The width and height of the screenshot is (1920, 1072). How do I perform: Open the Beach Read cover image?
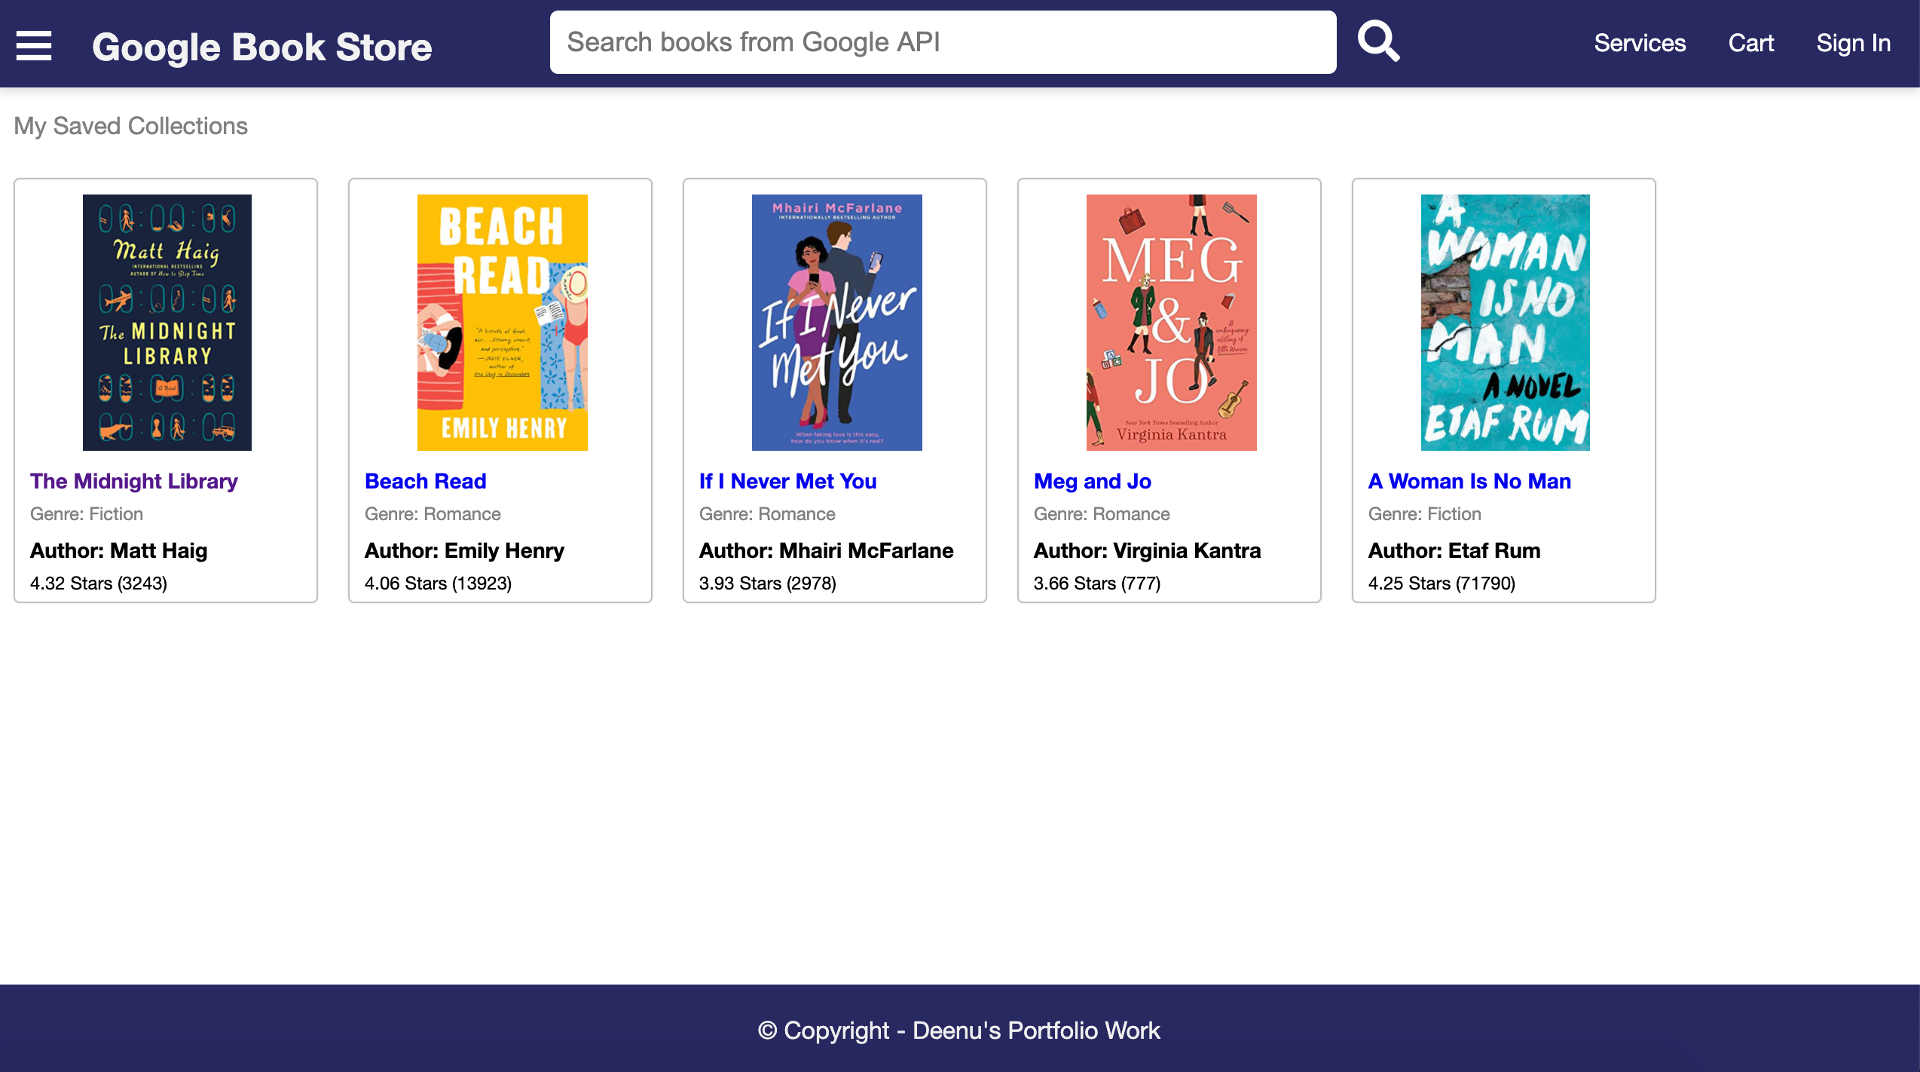[x=502, y=322]
